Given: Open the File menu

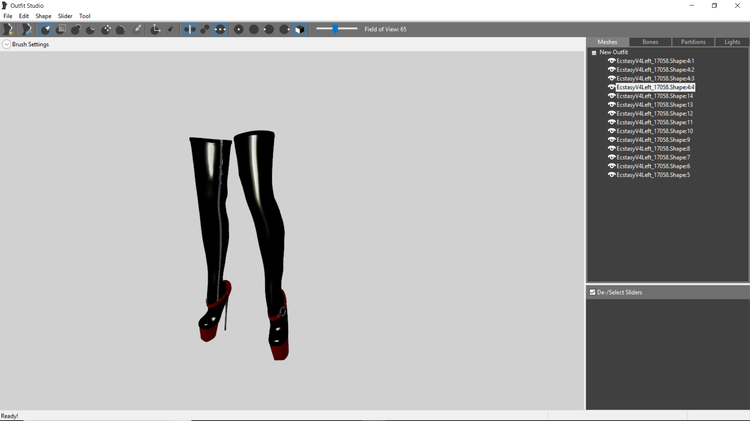Looking at the screenshot, I should point(8,16).
